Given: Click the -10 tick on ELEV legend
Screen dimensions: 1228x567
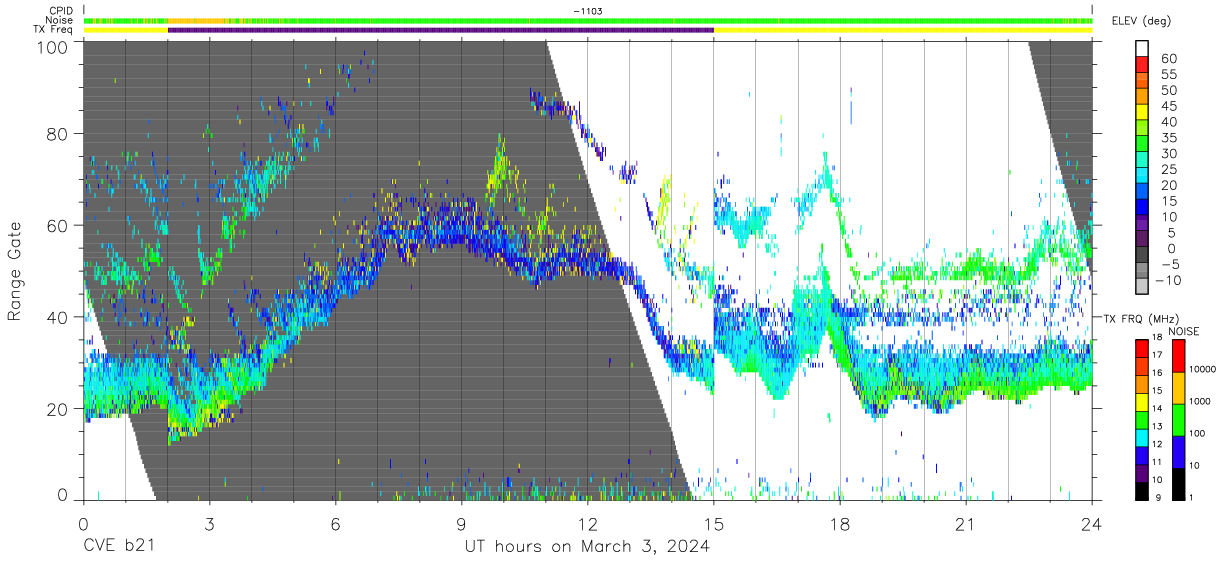Looking at the screenshot, I should 1168,280.
